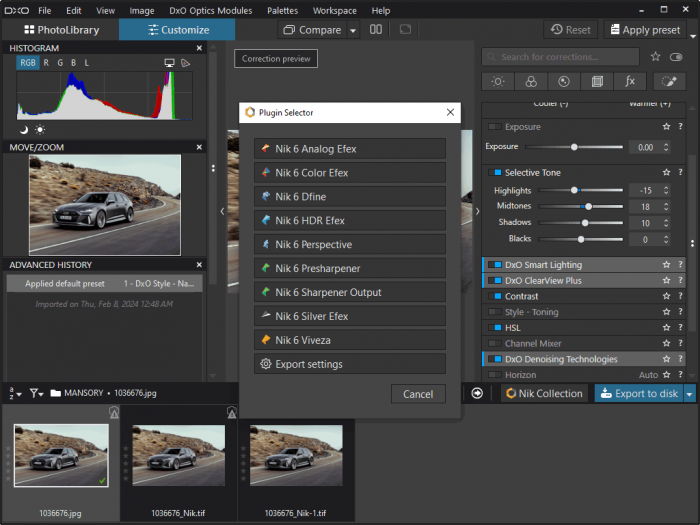This screenshot has height=525, width=700.
Task: Switch to the PhotoLibrary tab
Action: (x=60, y=30)
